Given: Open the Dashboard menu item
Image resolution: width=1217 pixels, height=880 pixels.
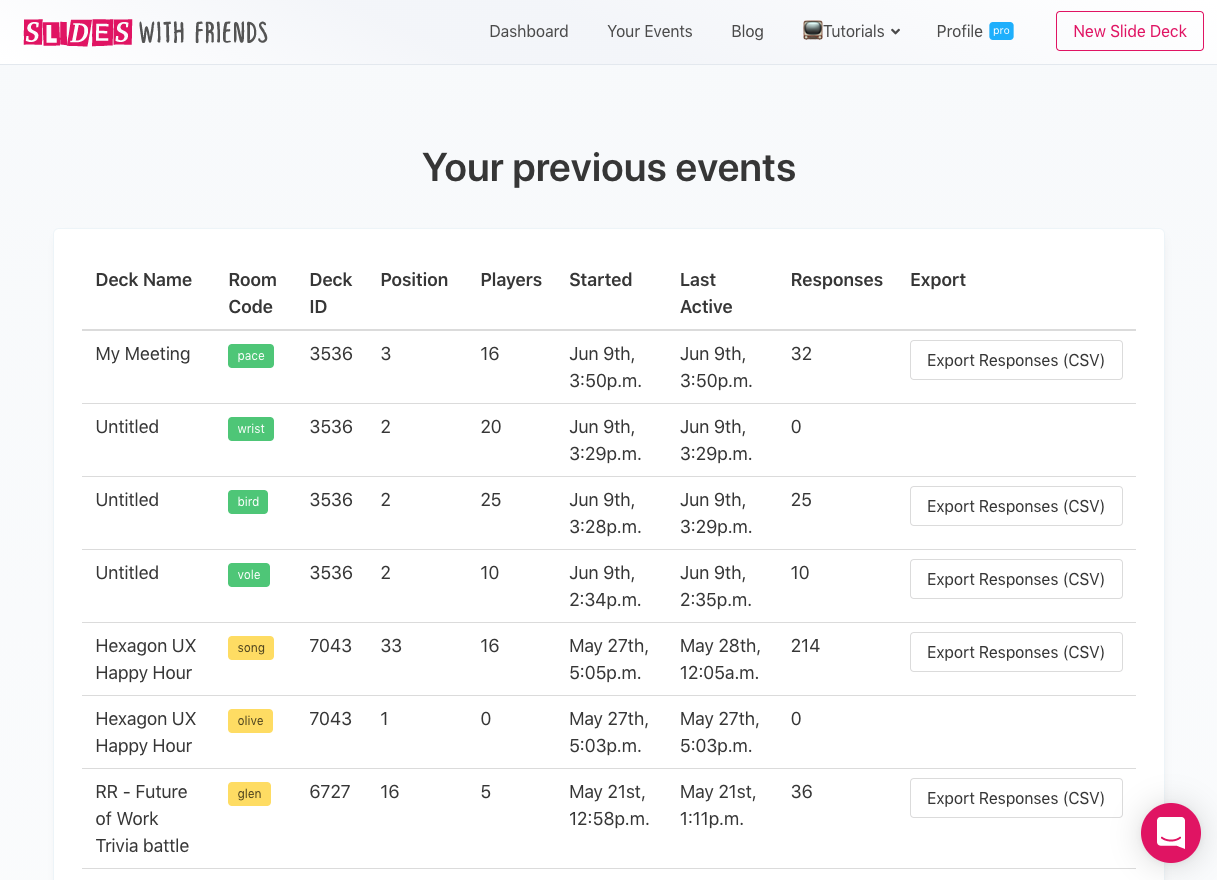Looking at the screenshot, I should point(528,31).
